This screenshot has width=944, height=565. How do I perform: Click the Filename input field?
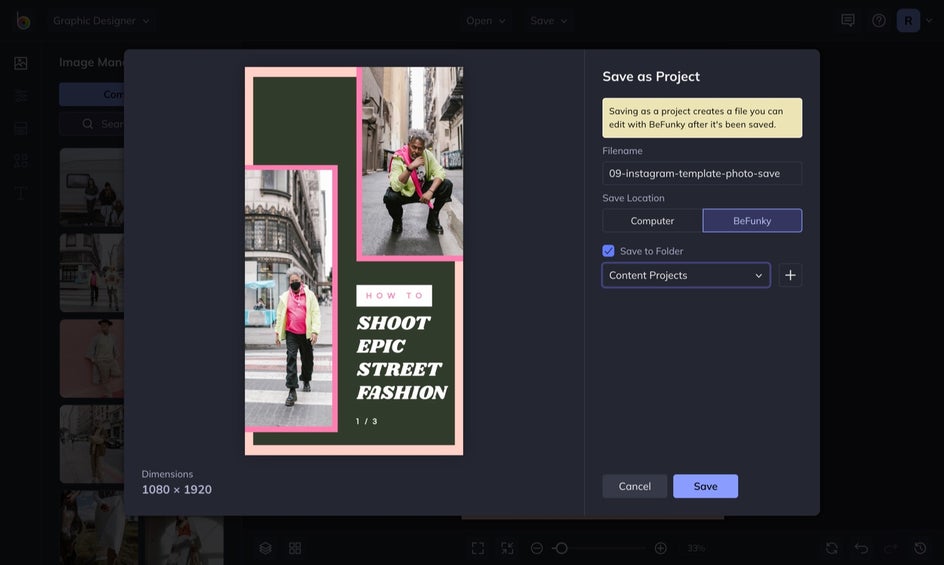point(702,173)
